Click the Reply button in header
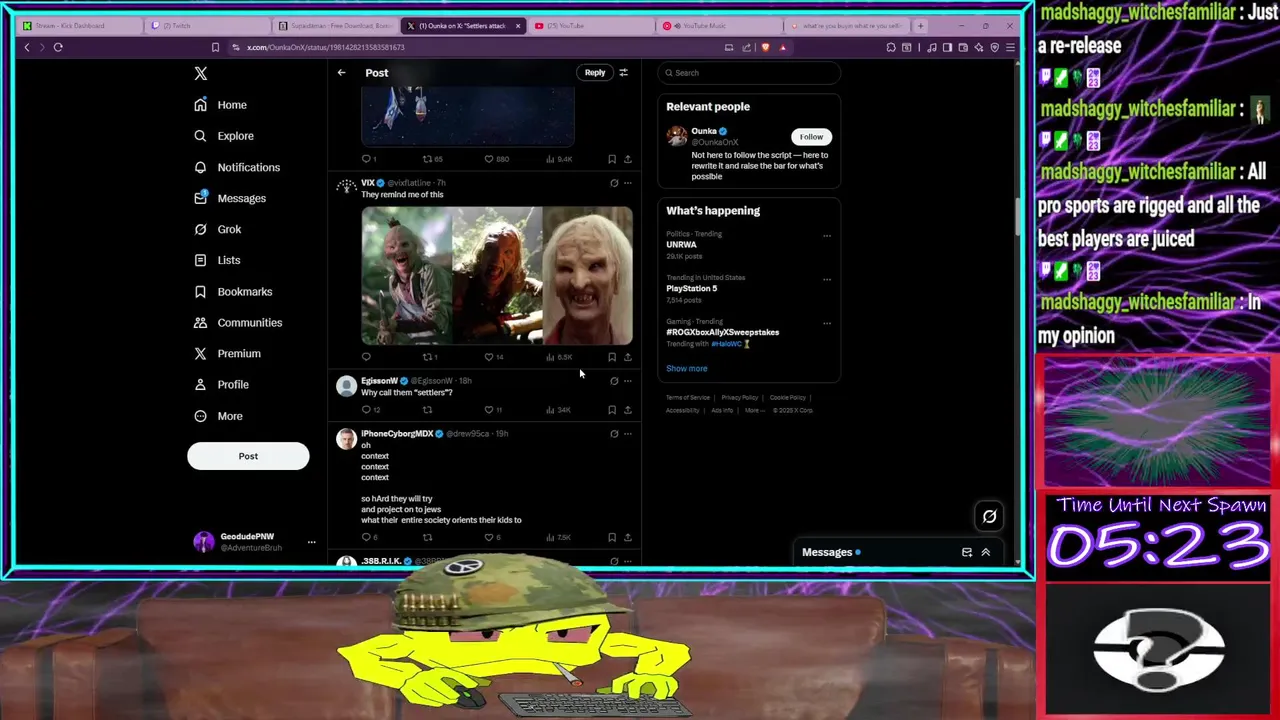The image size is (1280, 720). click(595, 73)
